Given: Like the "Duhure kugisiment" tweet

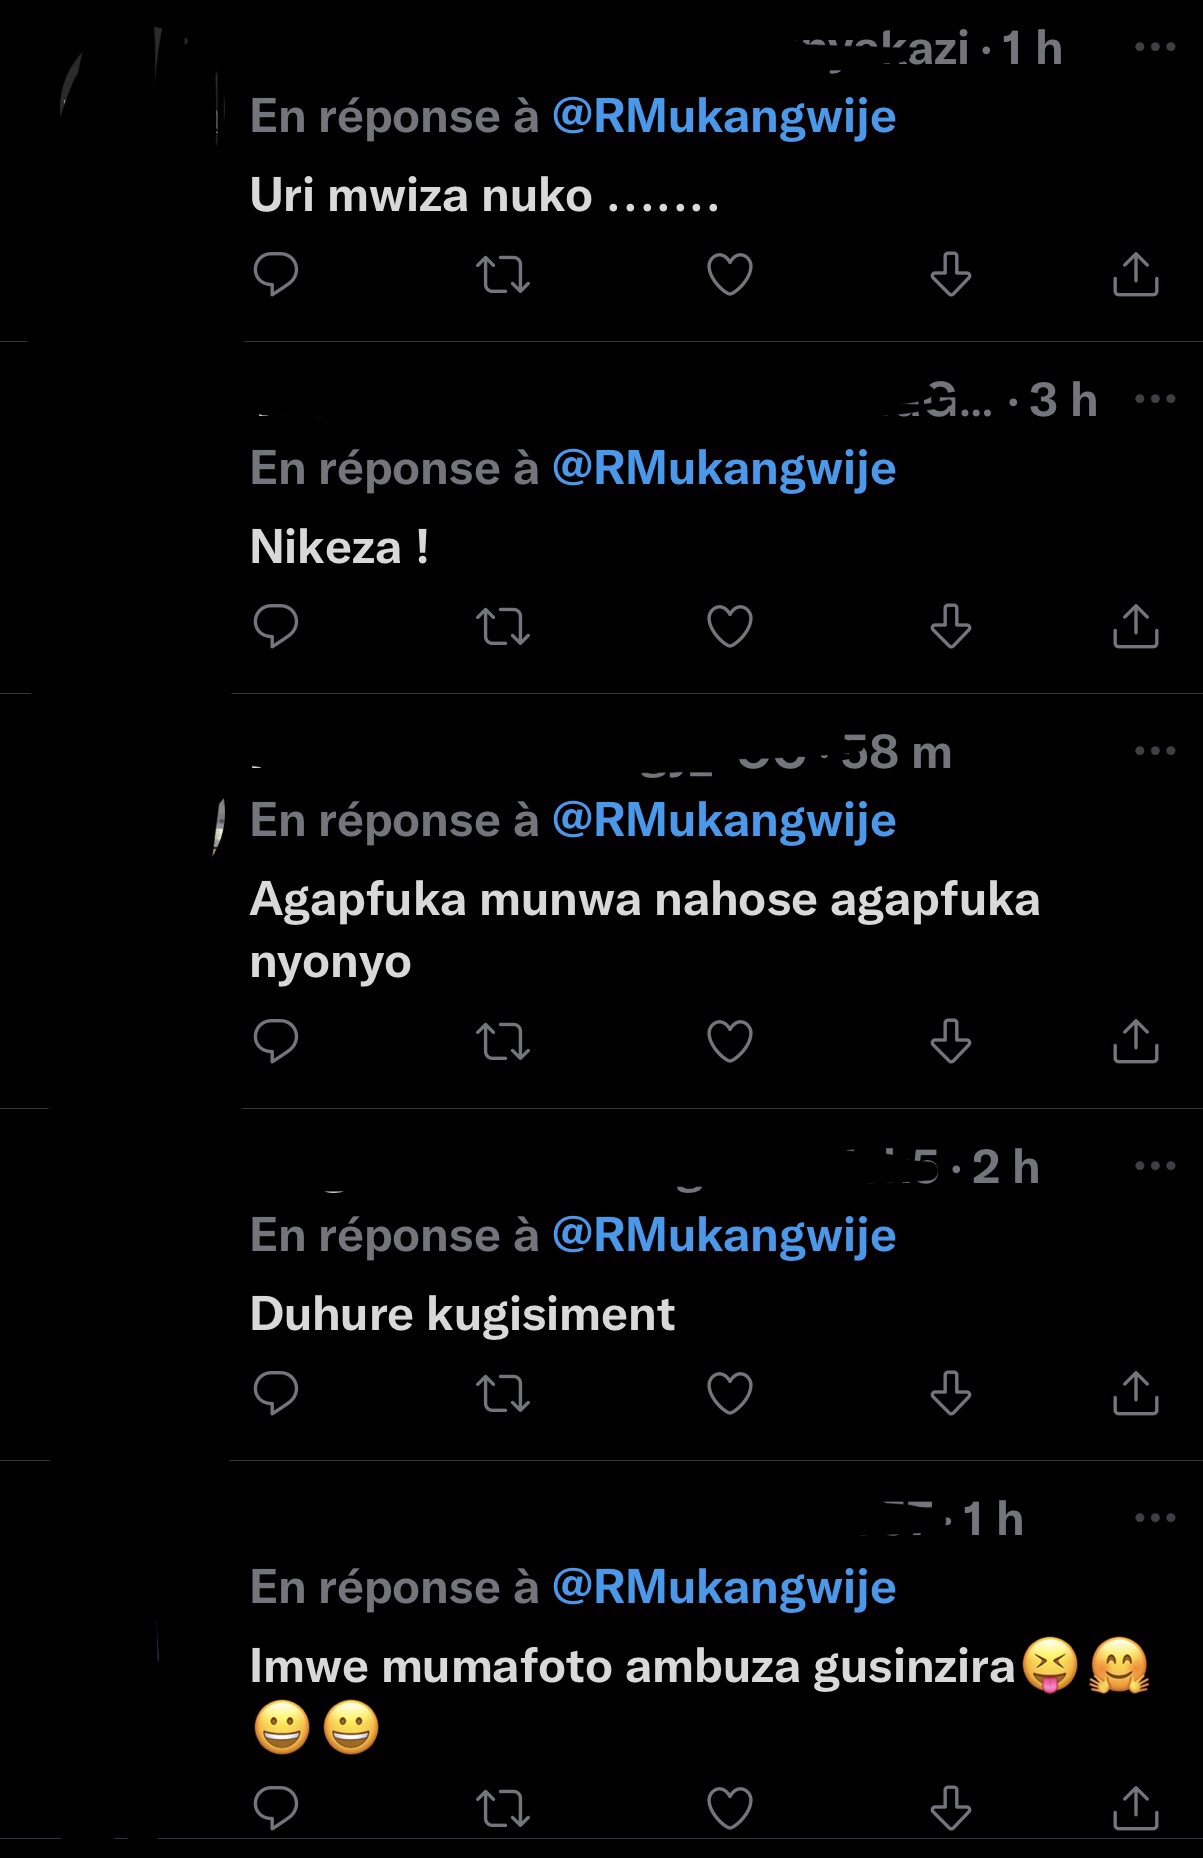Looking at the screenshot, I should [730, 1393].
